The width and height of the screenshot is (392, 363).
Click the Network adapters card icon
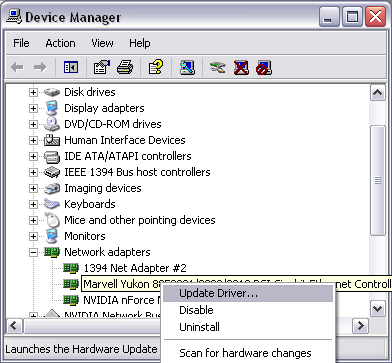tap(52, 252)
